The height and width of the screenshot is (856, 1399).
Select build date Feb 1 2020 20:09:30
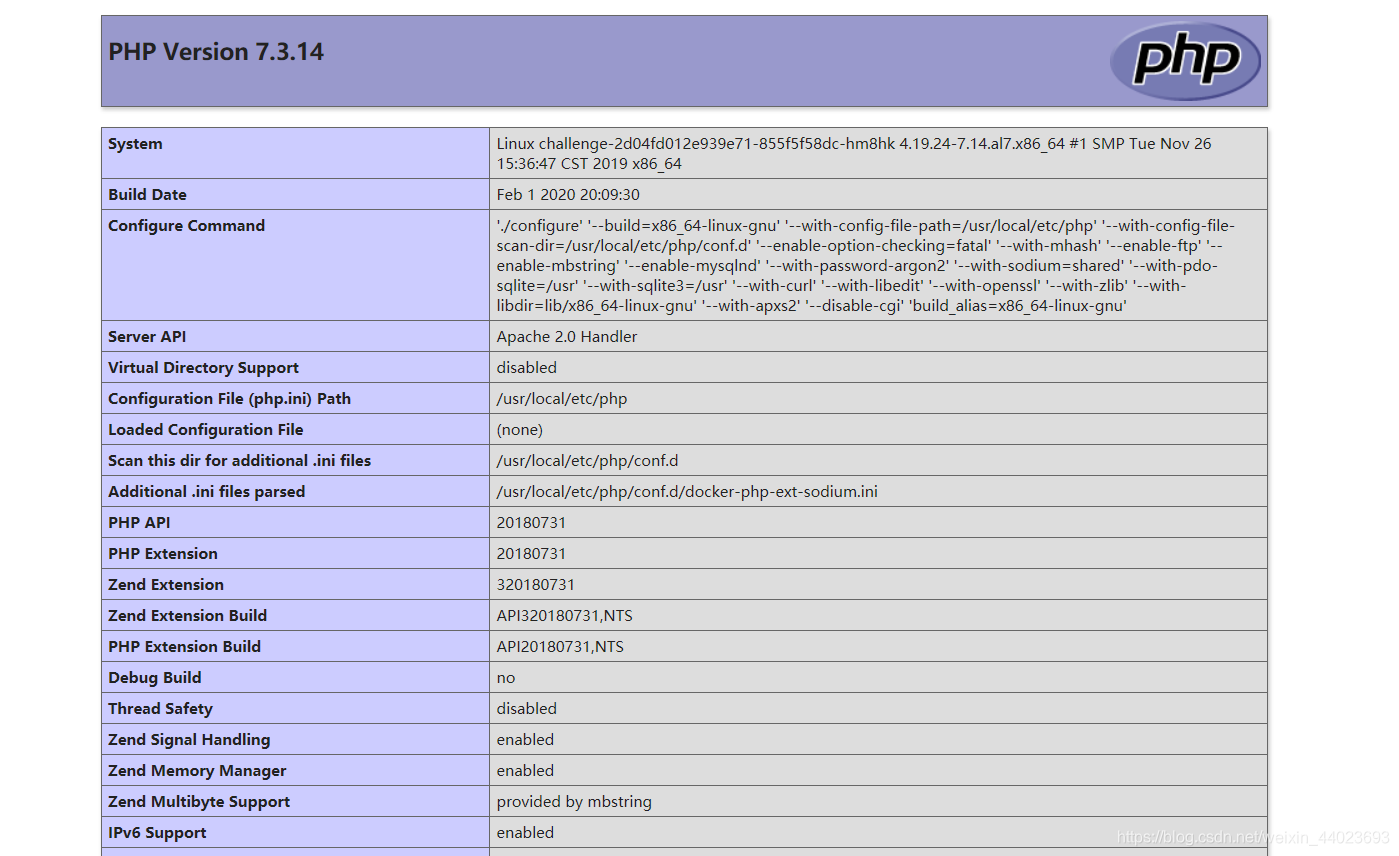(568, 195)
